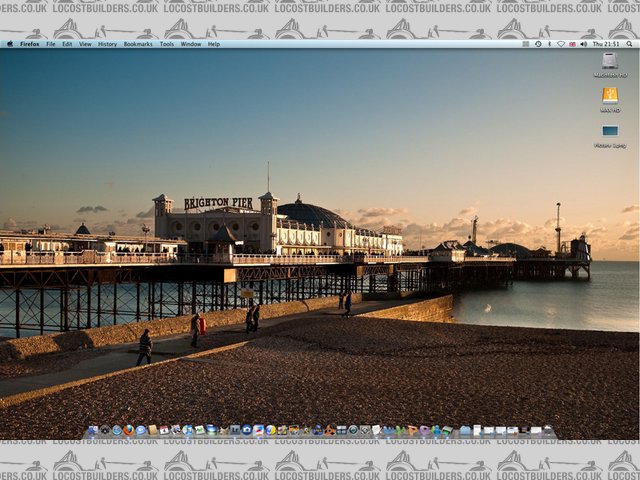Screen dimensions: 640x480
Task: Open the View menu
Action: click(85, 44)
